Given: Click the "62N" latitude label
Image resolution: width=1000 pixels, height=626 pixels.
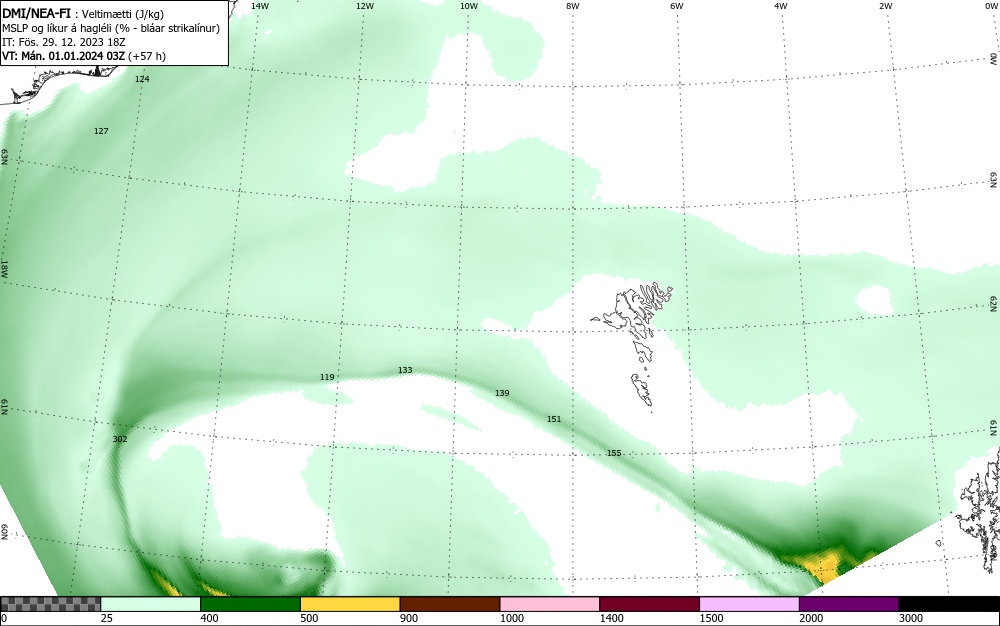Looking at the screenshot, I should point(994,305).
